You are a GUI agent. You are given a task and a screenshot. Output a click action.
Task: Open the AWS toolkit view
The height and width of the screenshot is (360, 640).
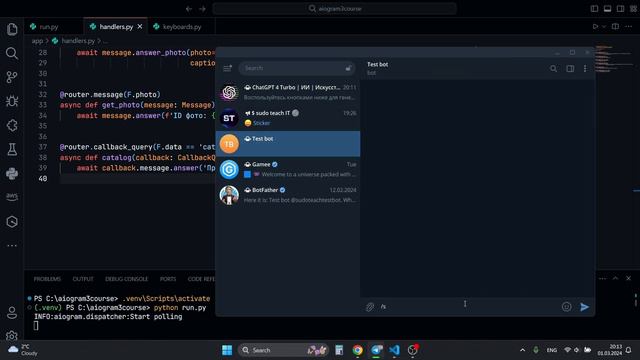pyautogui.click(x=12, y=197)
